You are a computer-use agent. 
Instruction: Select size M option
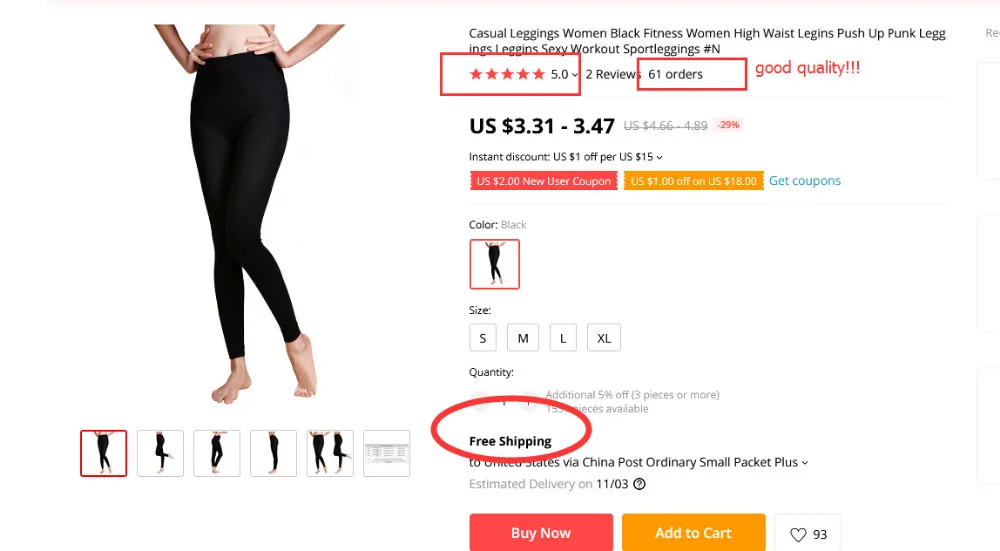[523, 338]
